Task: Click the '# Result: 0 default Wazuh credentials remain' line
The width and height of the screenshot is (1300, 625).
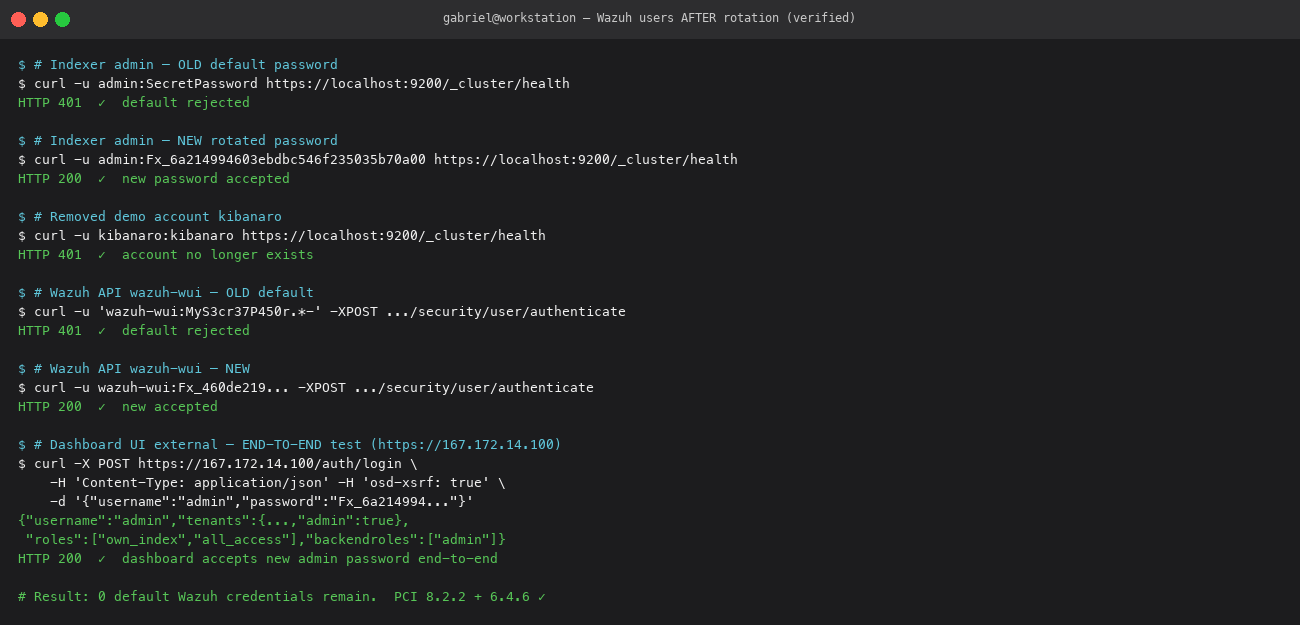Action: pos(282,597)
